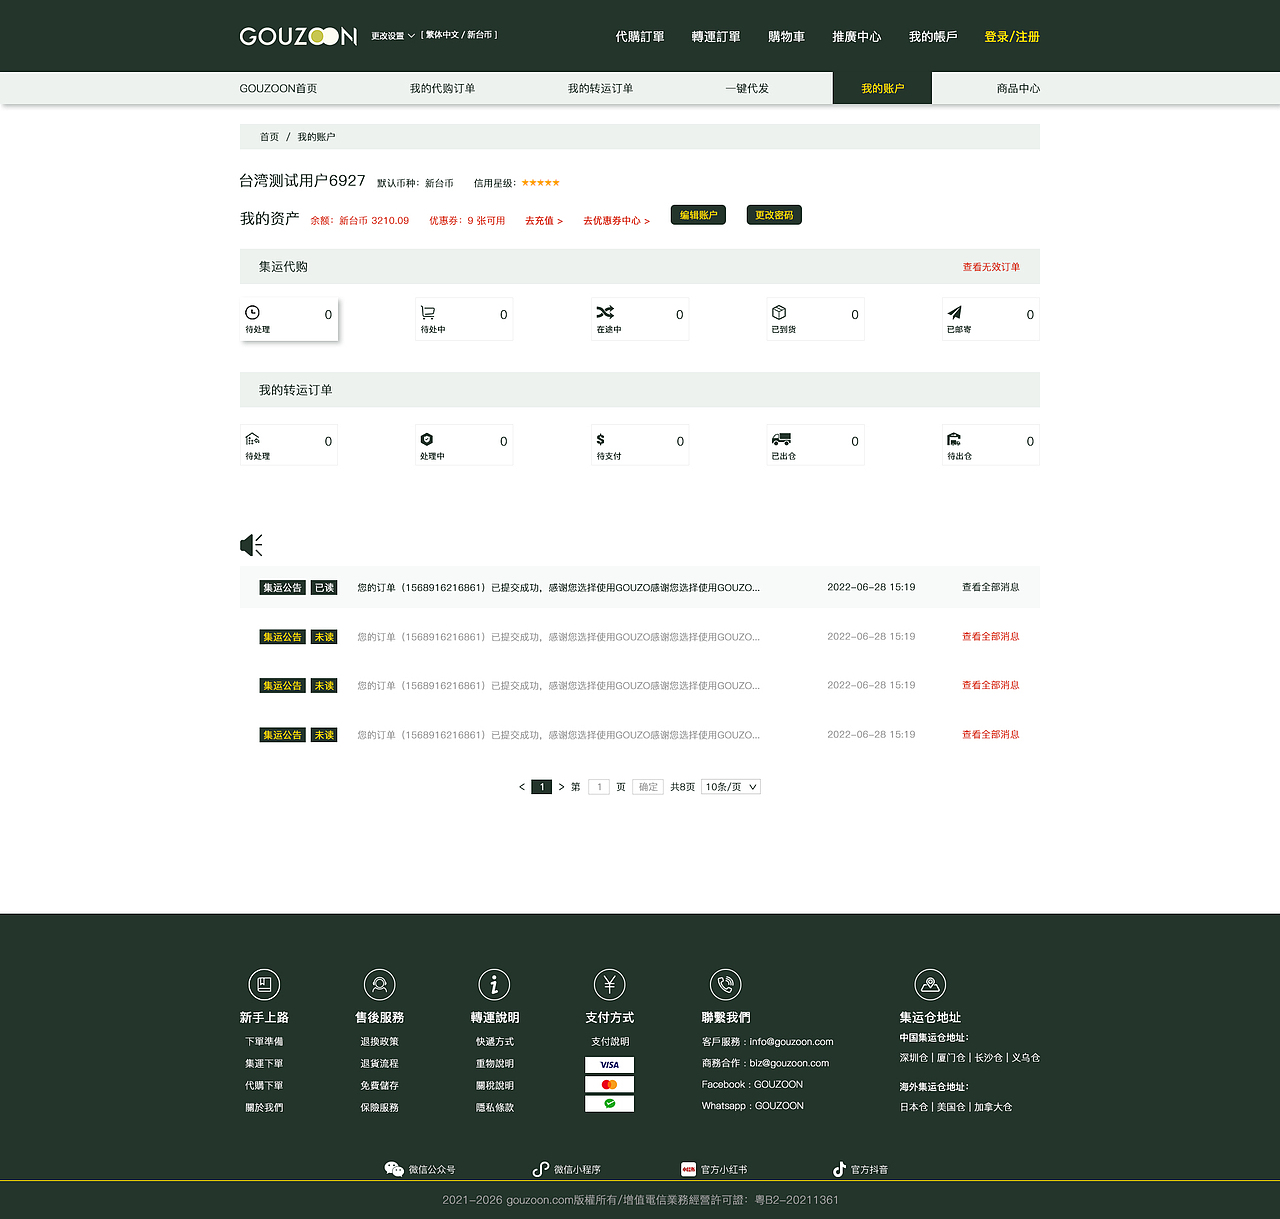Switch to the 我的代购订单 tab
Image resolution: width=1280 pixels, height=1219 pixels.
pyautogui.click(x=442, y=88)
